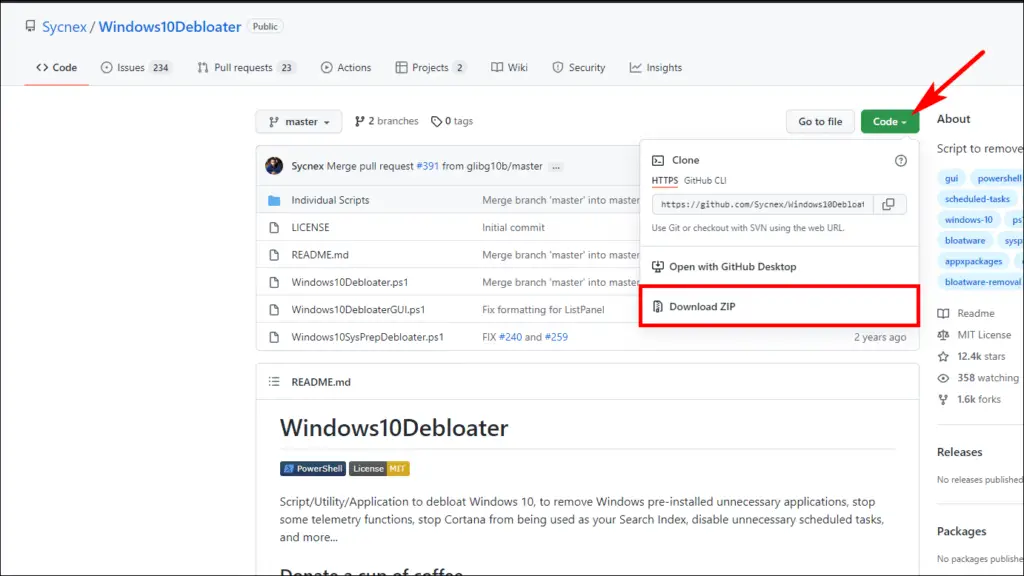Click the README.md table of contents list icon
Viewport: 1024px width, 576px height.
click(274, 382)
